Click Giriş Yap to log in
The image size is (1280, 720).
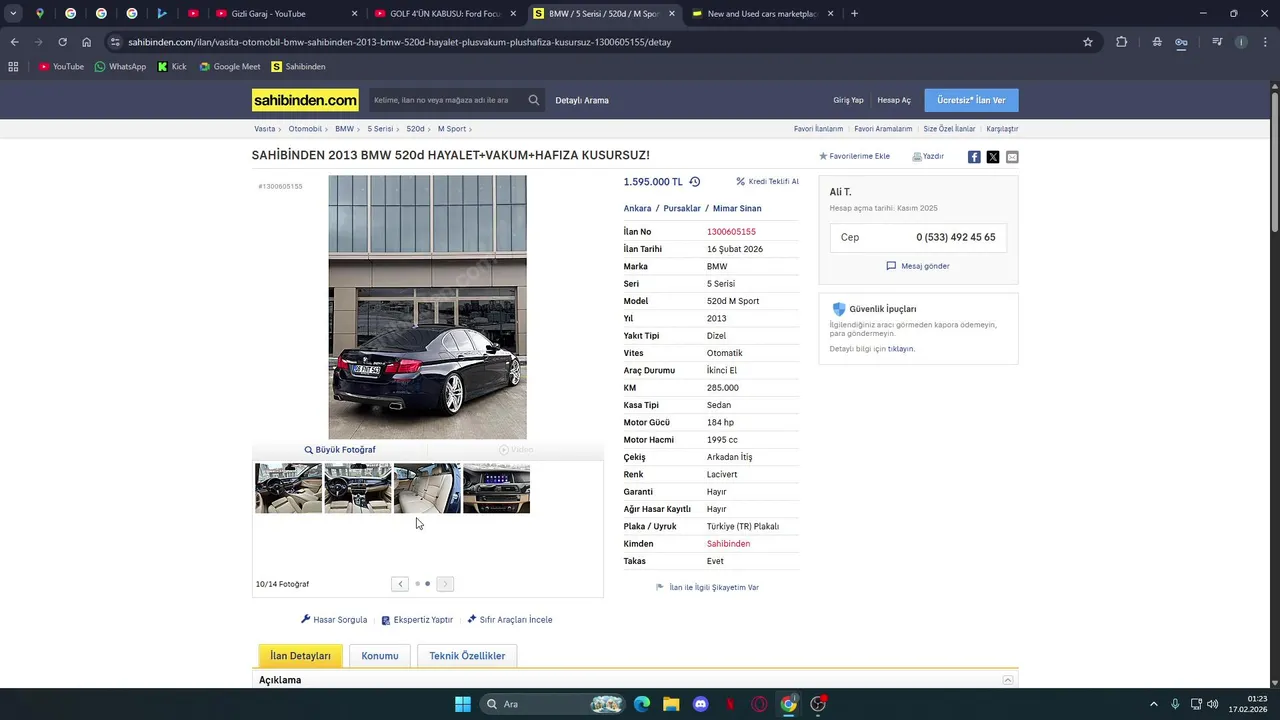tap(848, 100)
